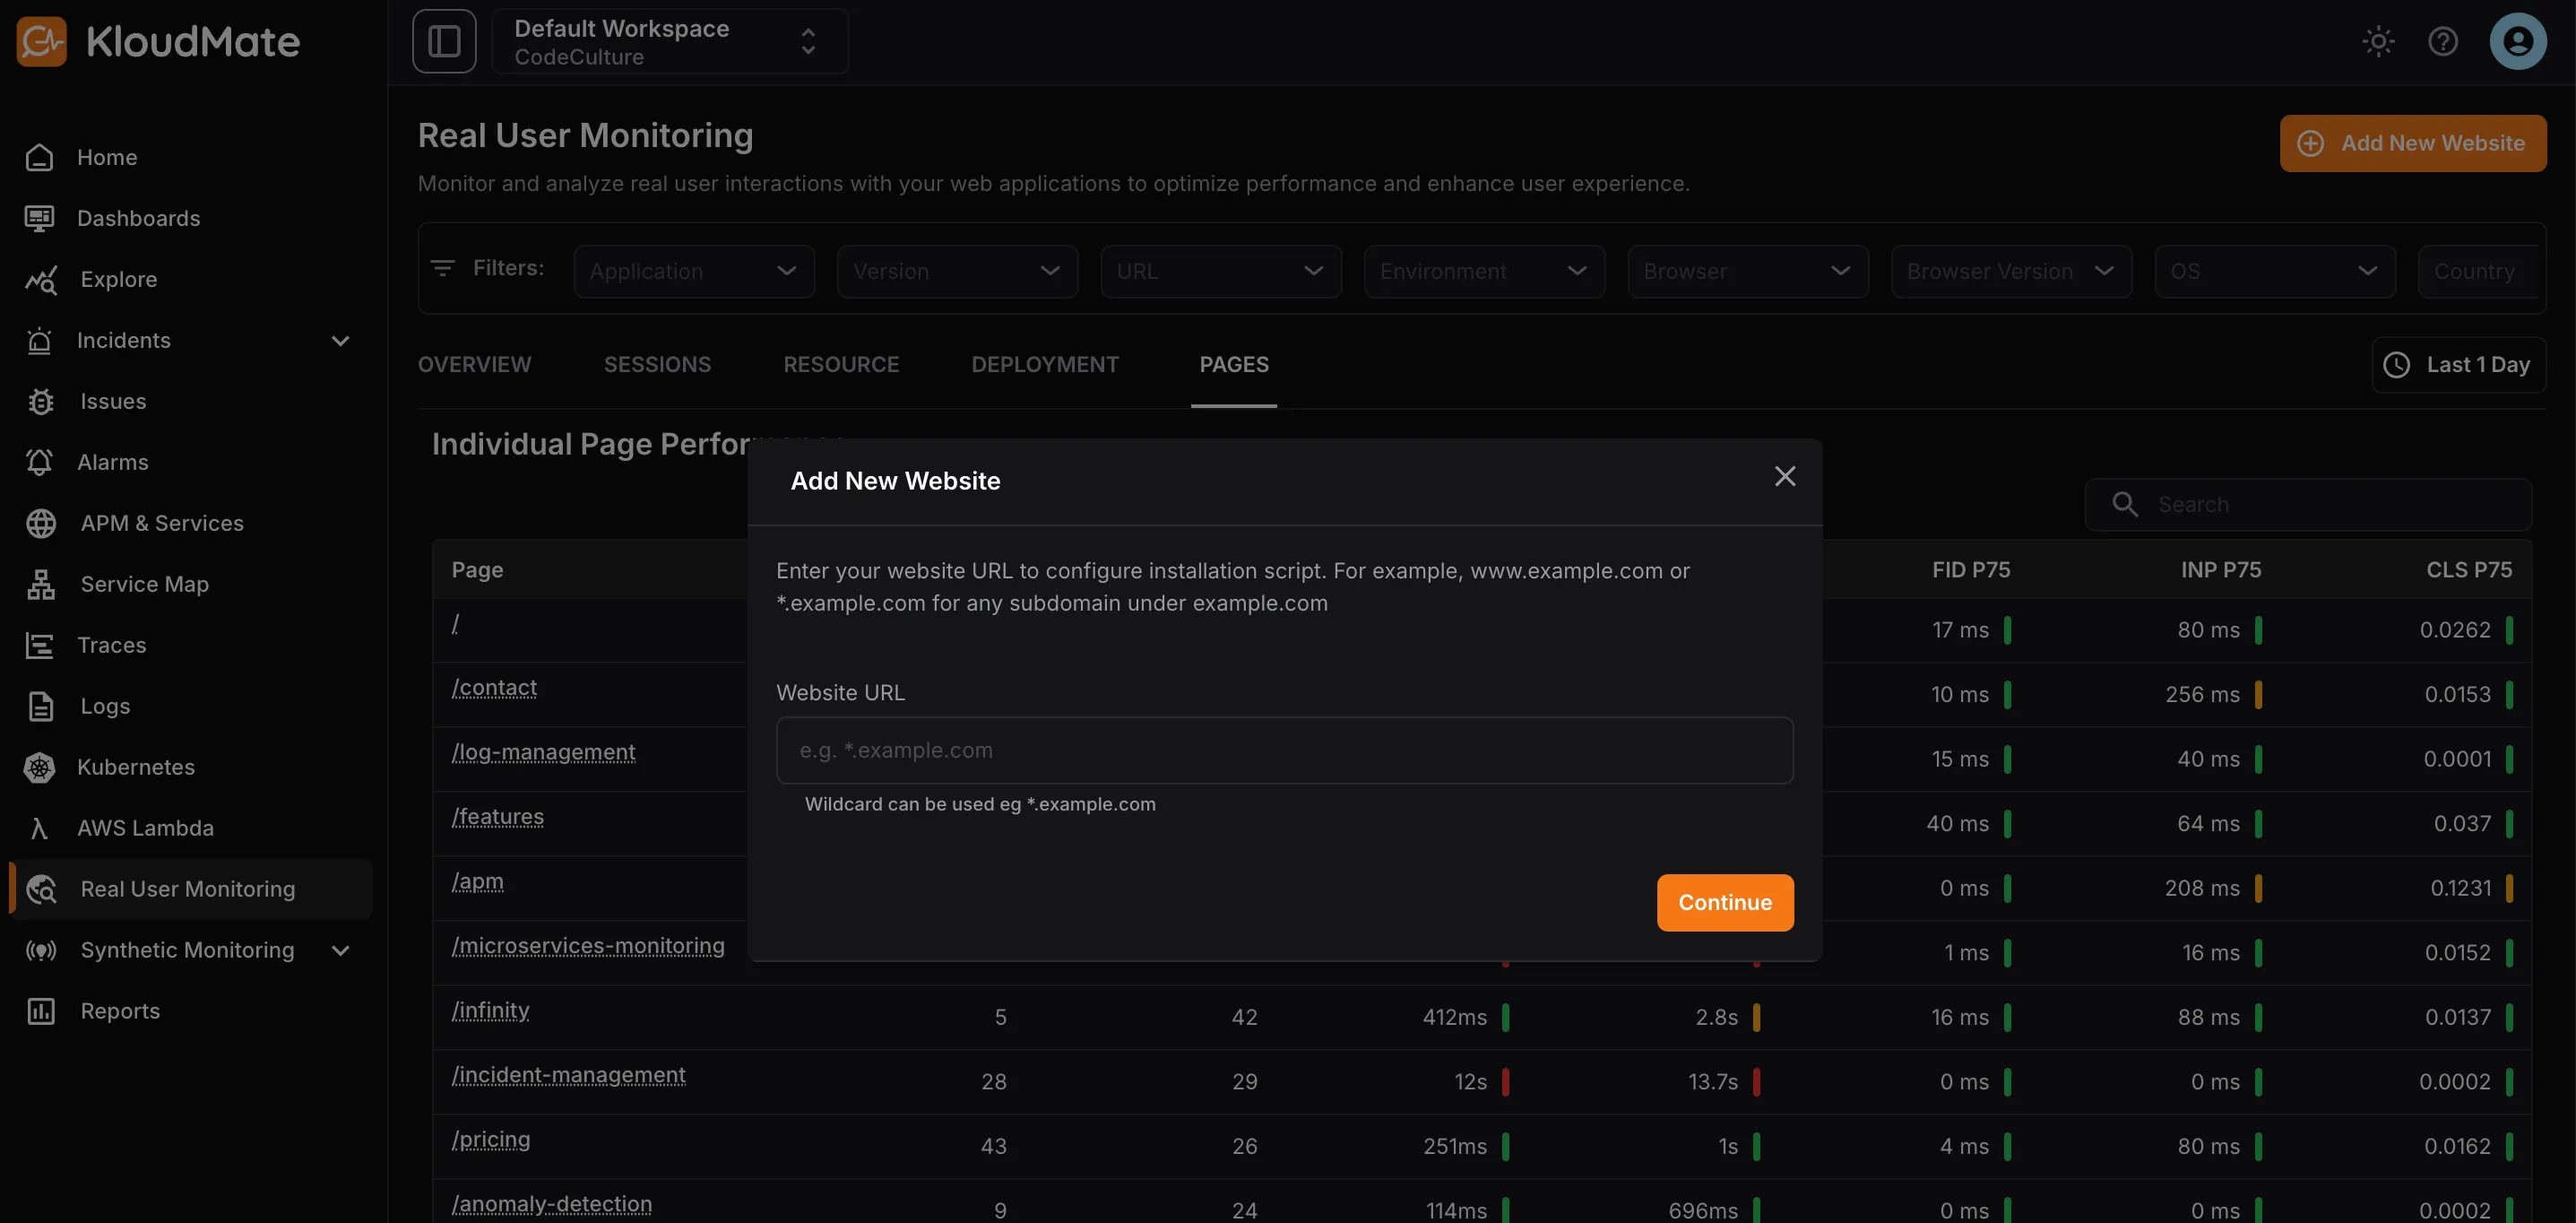This screenshot has width=2576, height=1223.
Task: Open the Browser Version filter dropdown
Action: click(2011, 271)
